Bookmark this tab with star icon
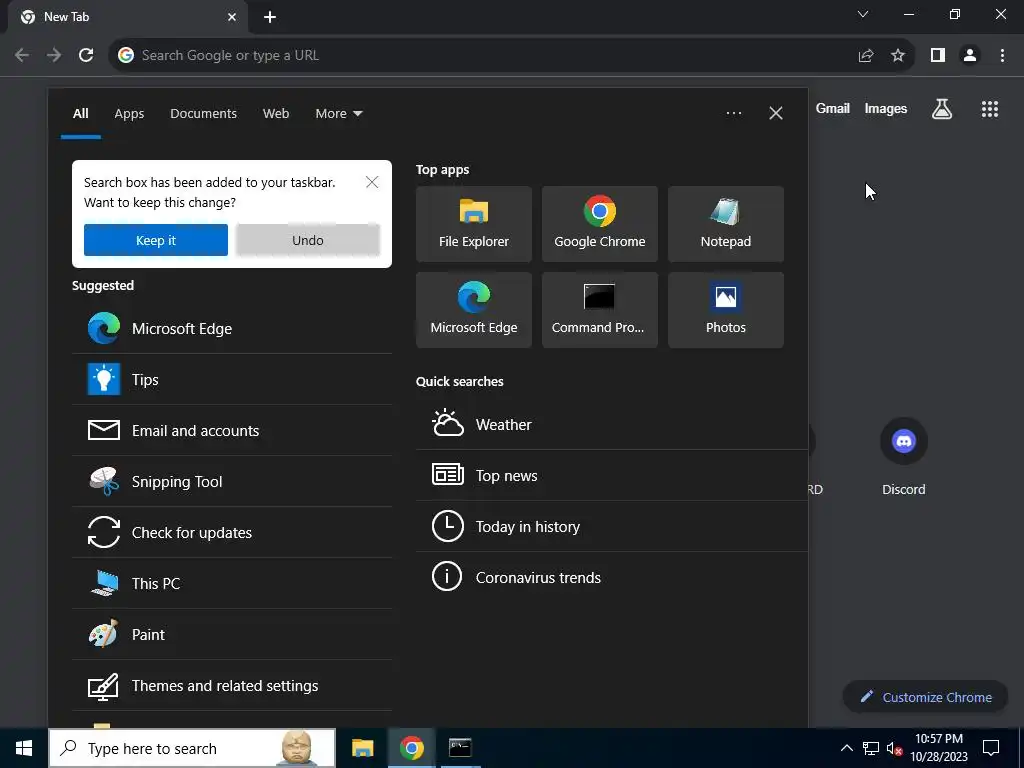The width and height of the screenshot is (1024, 768). pos(898,56)
